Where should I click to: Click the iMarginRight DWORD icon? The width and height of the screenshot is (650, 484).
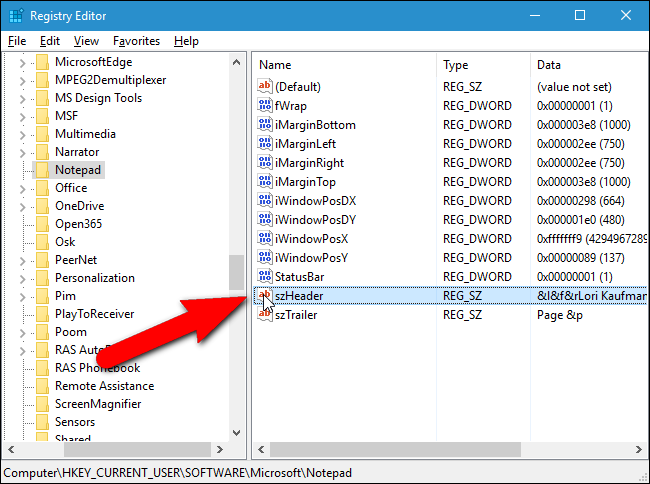click(264, 162)
